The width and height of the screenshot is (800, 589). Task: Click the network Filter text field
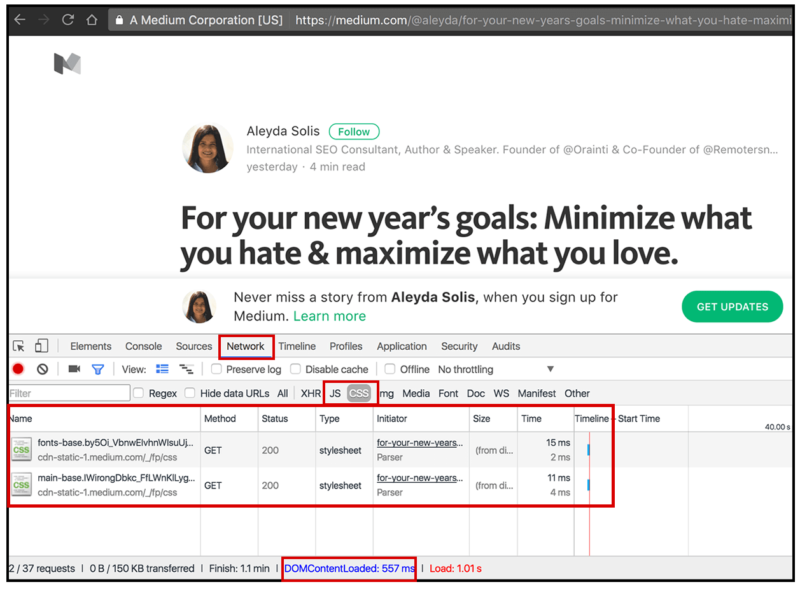tap(69, 393)
